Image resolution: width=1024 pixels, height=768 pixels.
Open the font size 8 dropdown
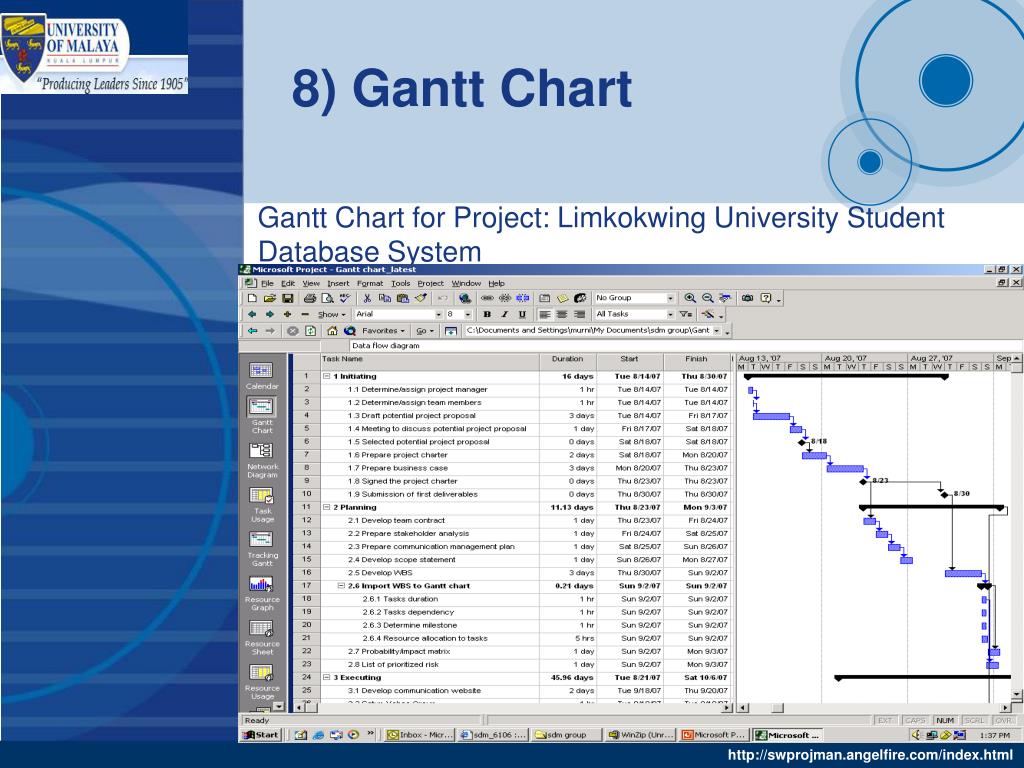[468, 314]
